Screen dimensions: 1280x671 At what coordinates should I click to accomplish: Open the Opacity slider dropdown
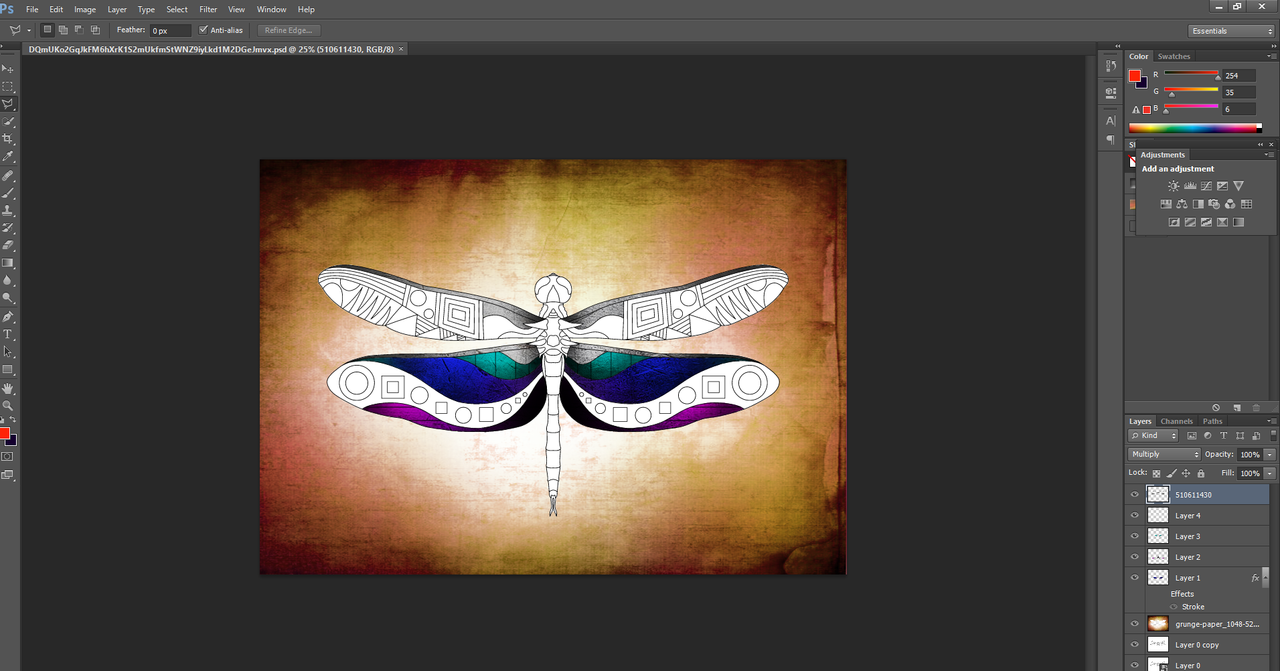(x=1270, y=454)
